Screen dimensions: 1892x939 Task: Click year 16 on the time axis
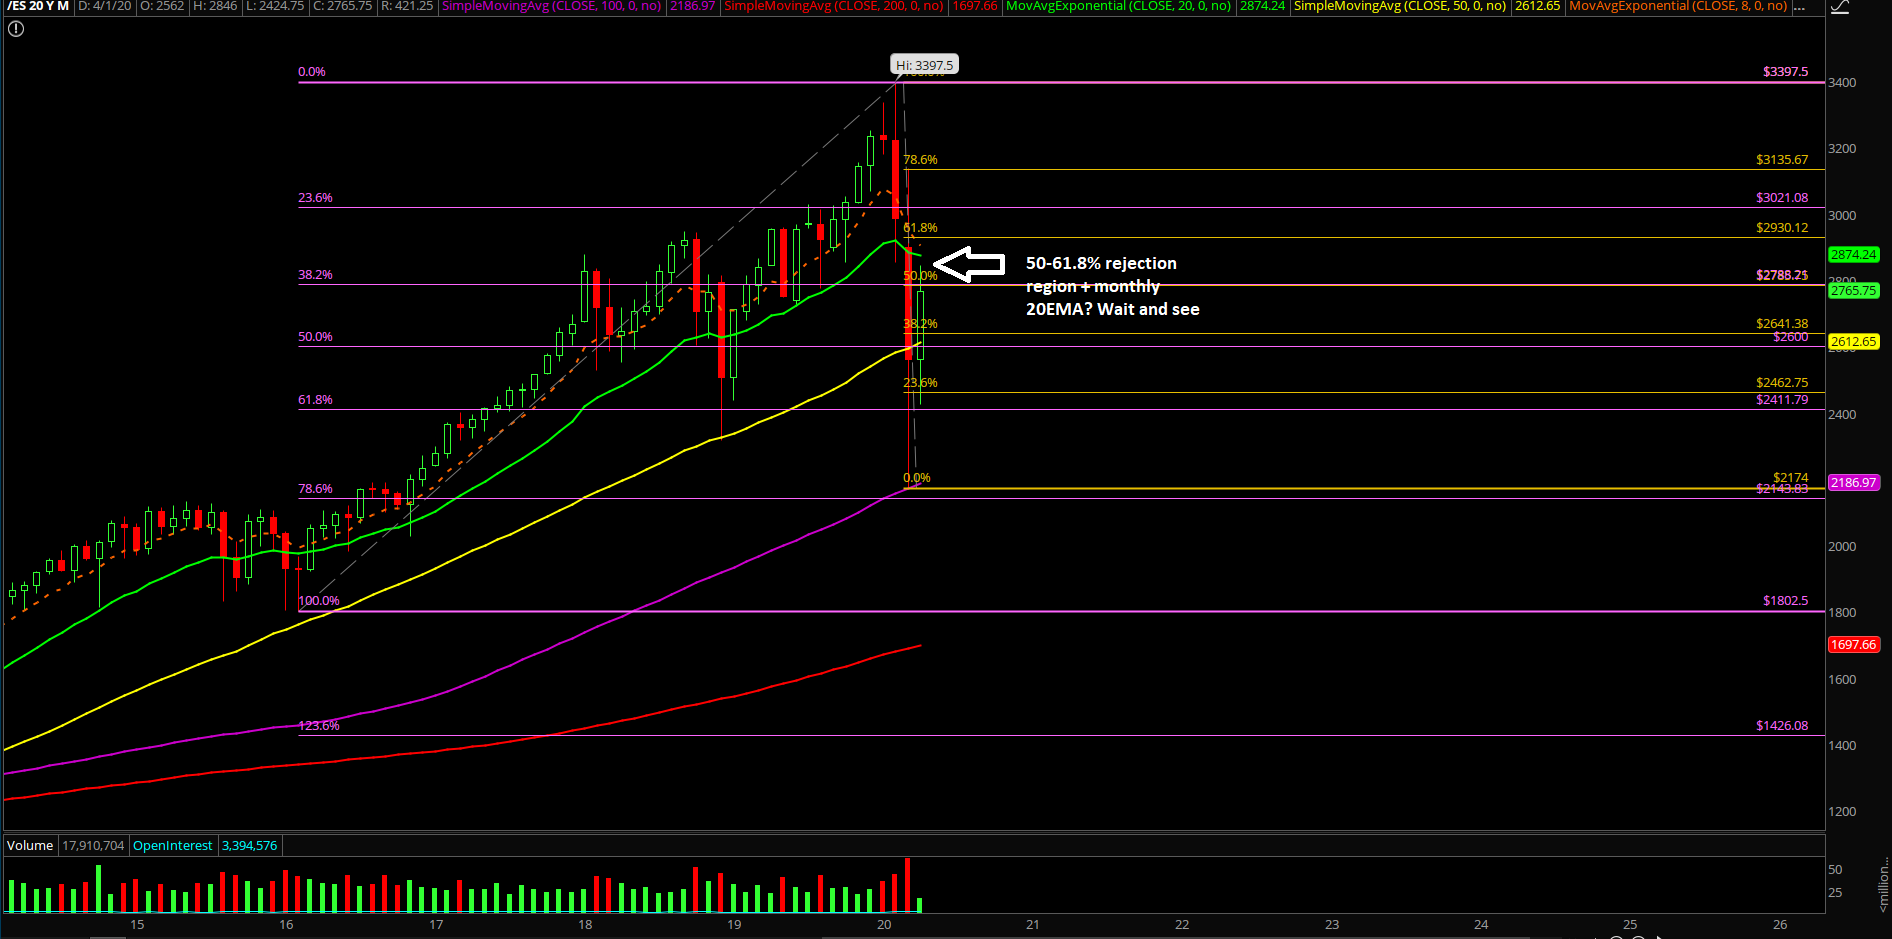click(286, 925)
